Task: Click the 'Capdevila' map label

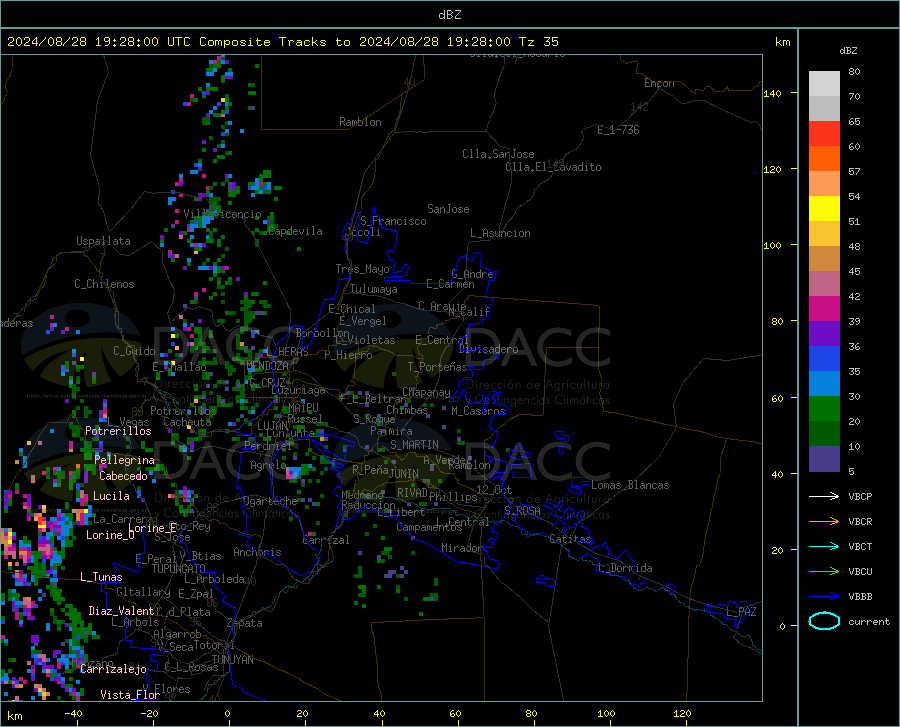Action: (x=295, y=231)
